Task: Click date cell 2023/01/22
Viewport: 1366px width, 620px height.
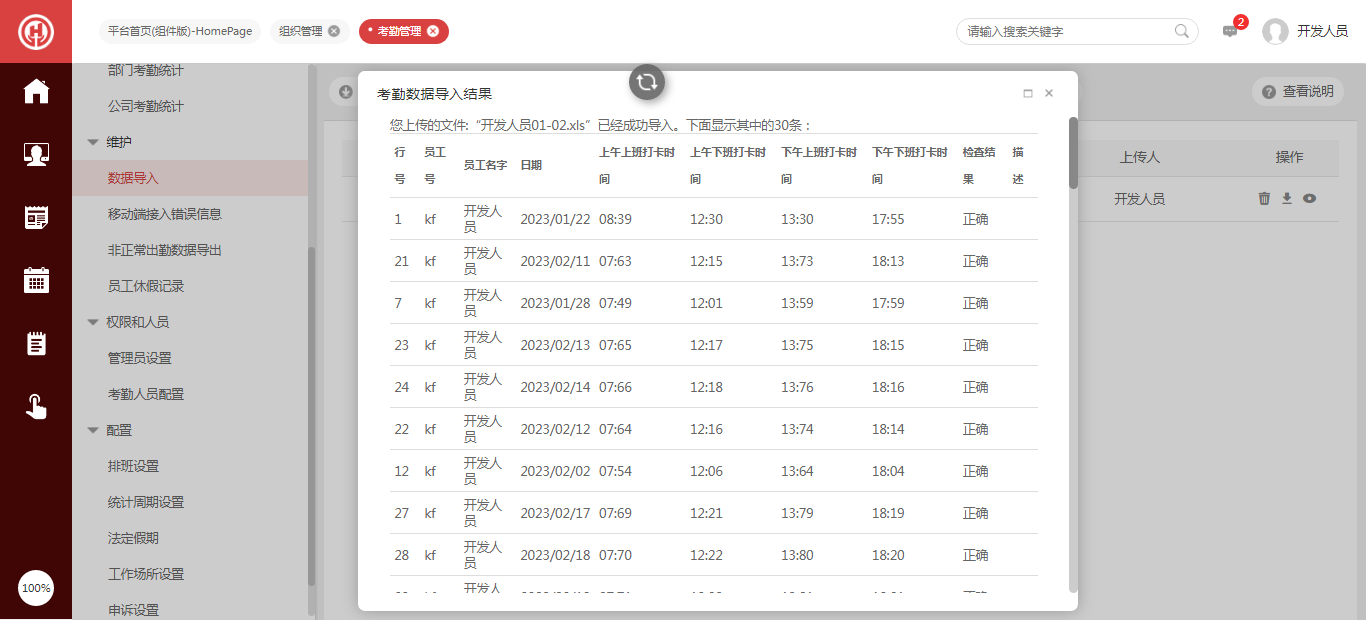Action: [x=556, y=219]
